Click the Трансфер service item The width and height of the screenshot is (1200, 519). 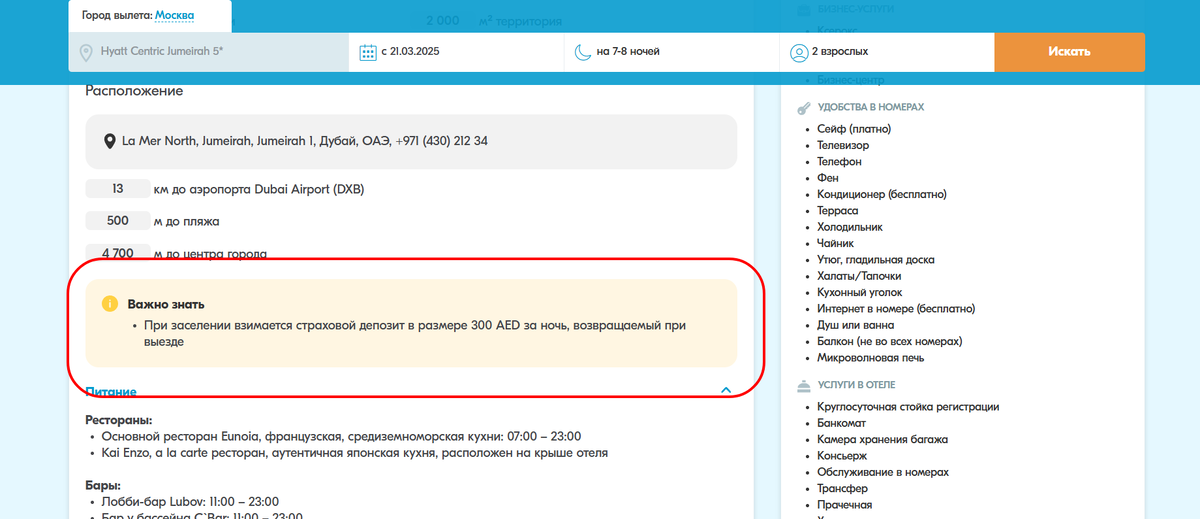[843, 489]
